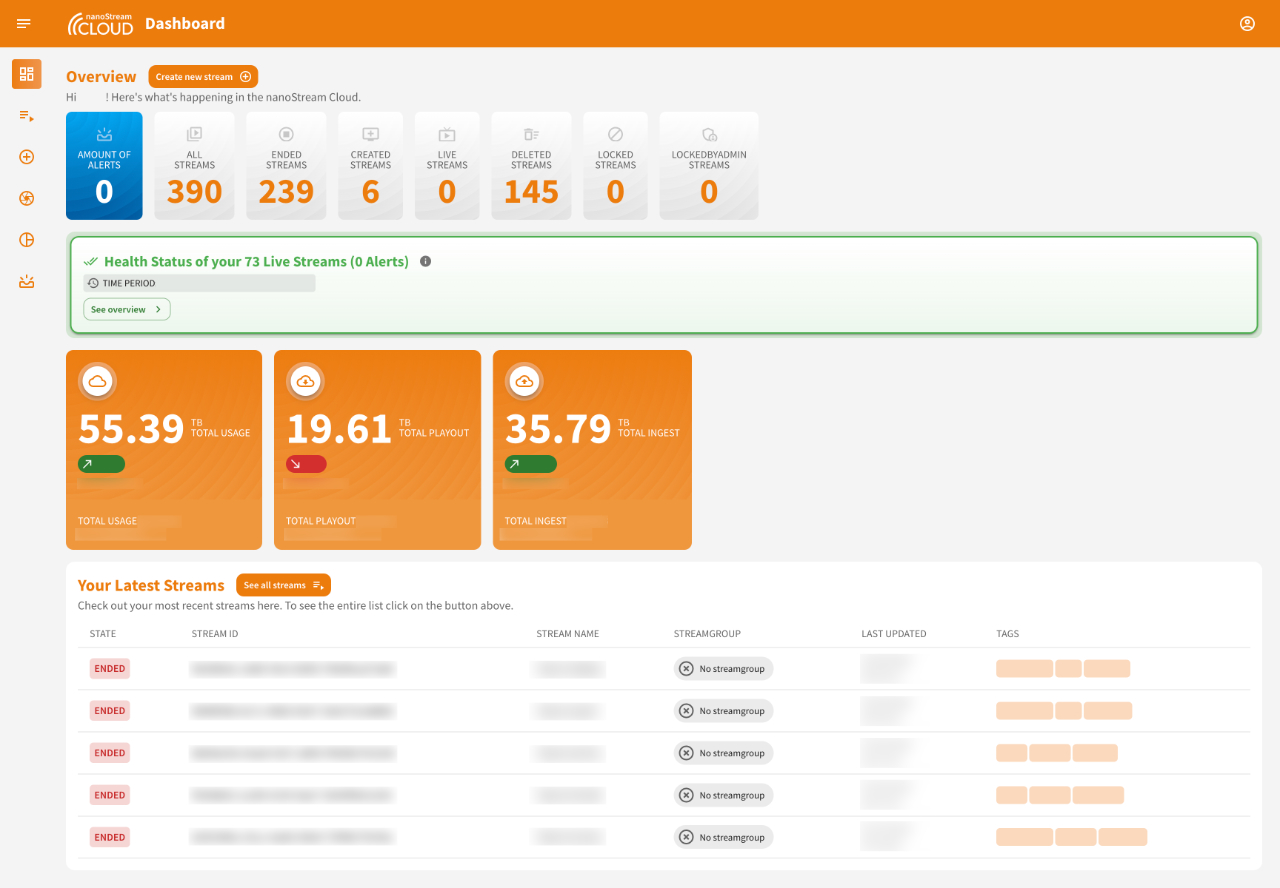The width and height of the screenshot is (1280, 888).
Task: Click the Amount of Alerts card
Action: (104, 166)
